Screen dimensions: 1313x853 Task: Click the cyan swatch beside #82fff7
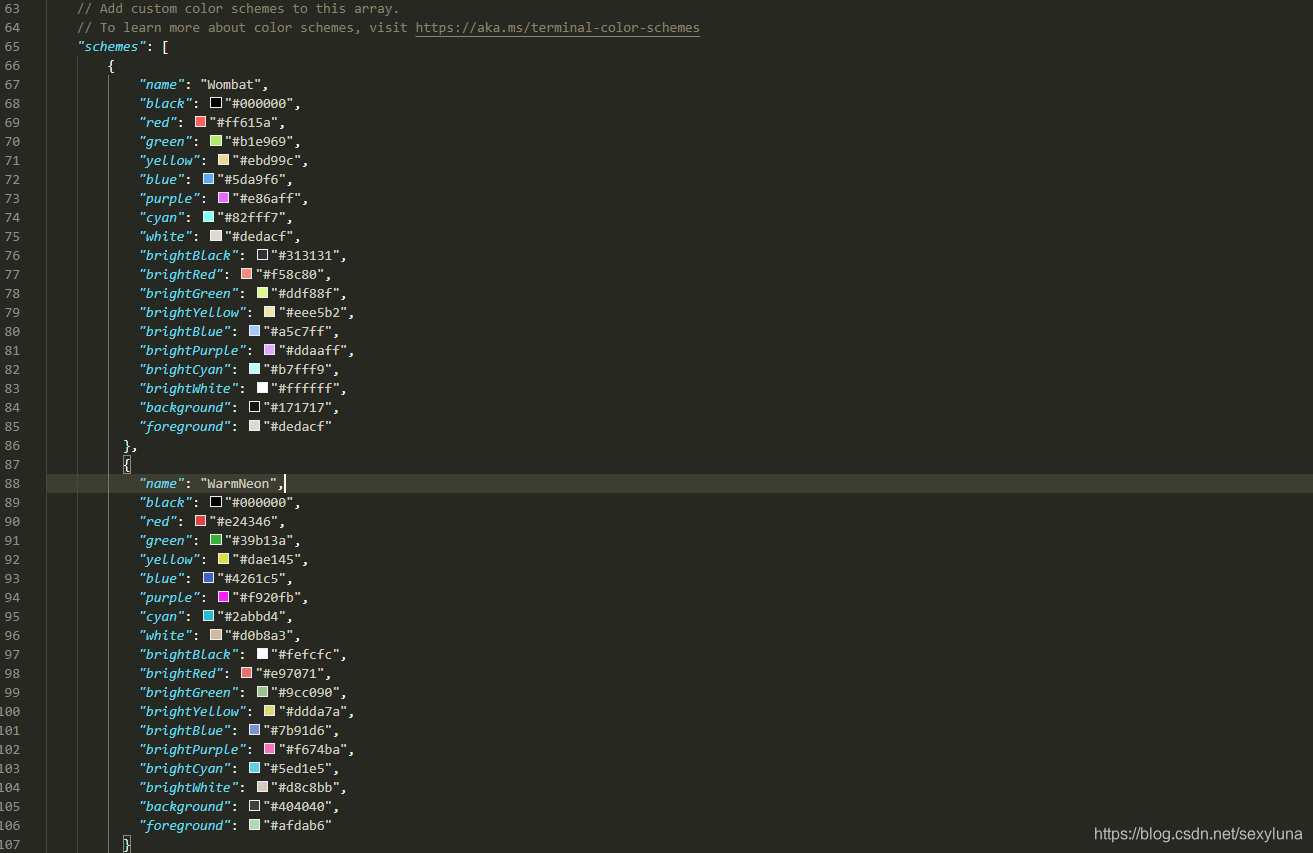[208, 217]
